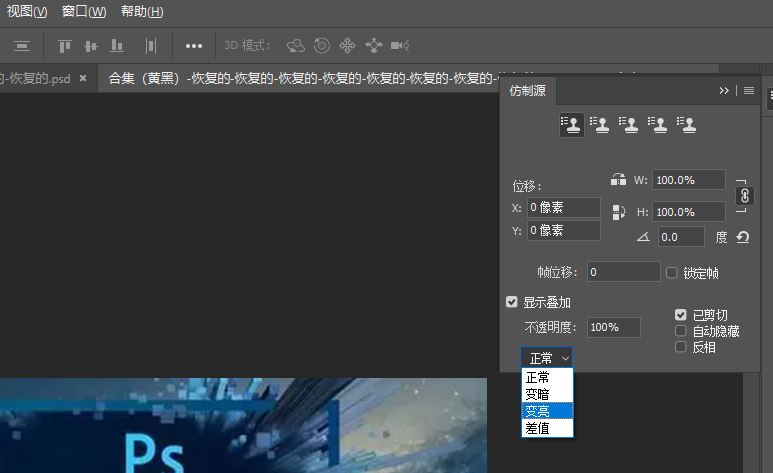
Task: Click the align top edges icon
Action: tap(65, 46)
